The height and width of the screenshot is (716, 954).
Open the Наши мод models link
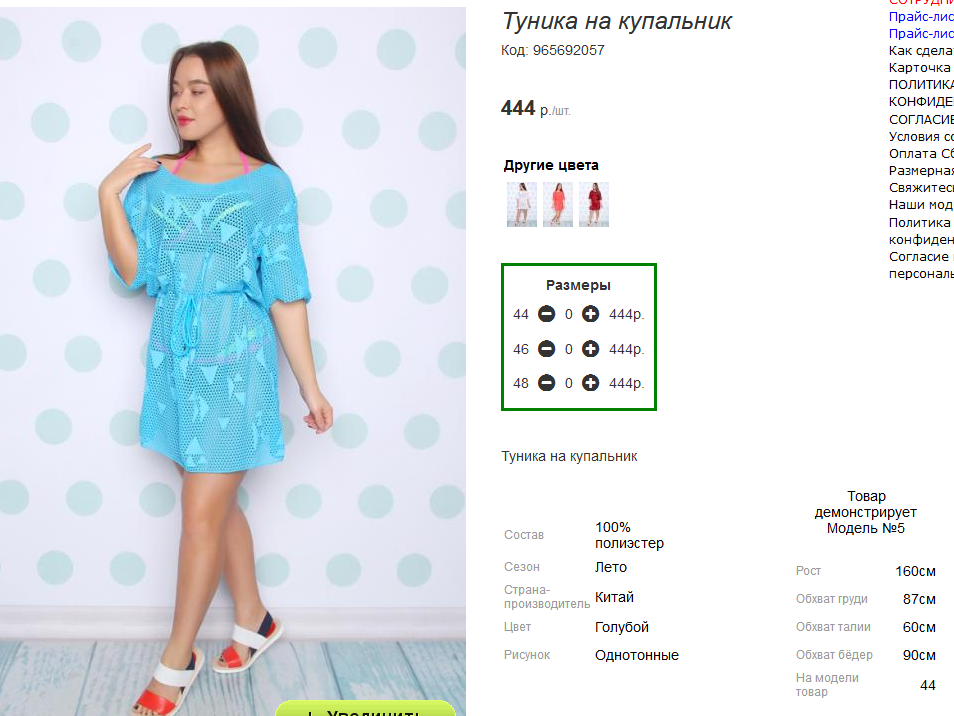[921, 205]
